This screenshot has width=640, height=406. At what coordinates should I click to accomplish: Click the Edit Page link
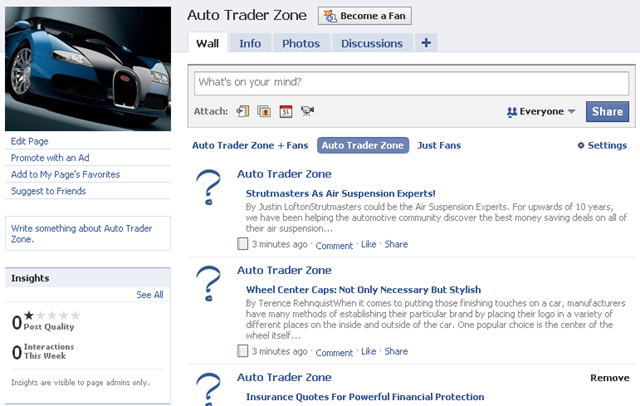29,141
